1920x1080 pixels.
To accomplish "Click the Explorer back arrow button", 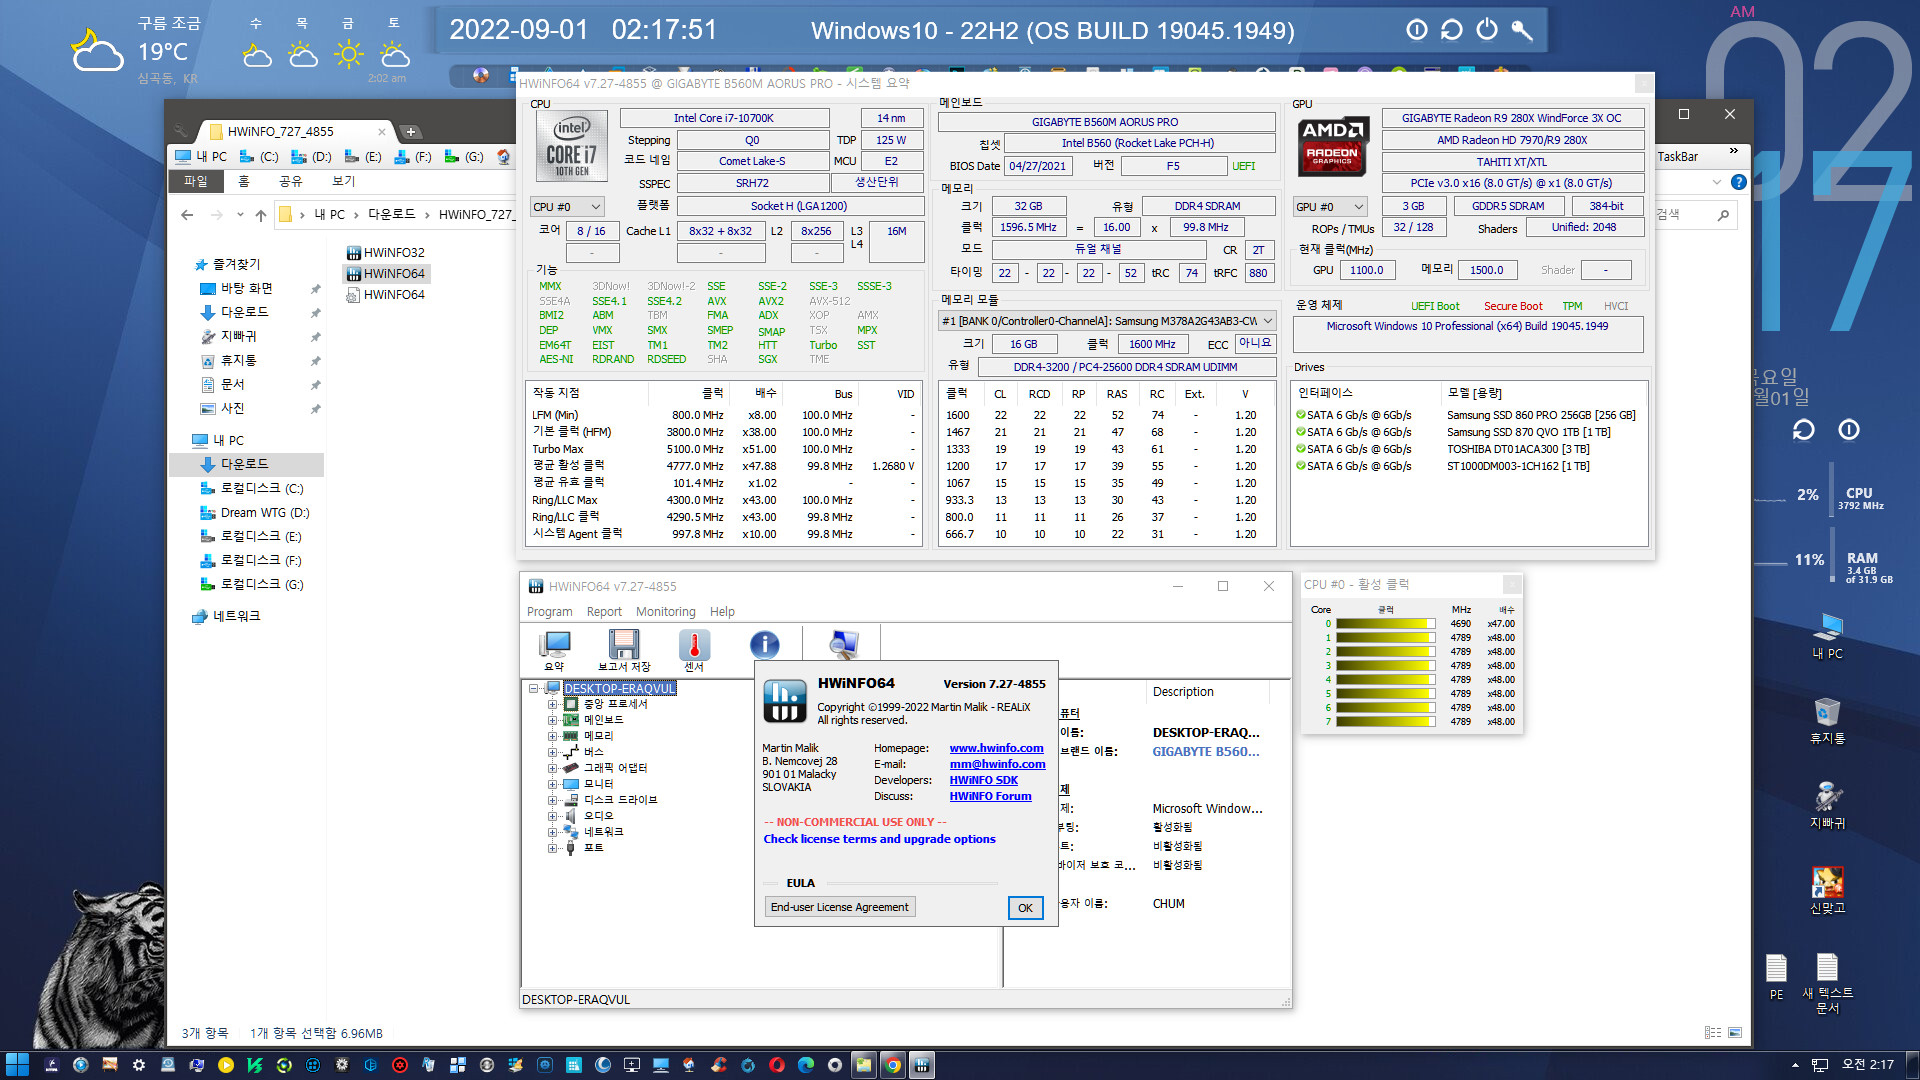I will (x=187, y=215).
